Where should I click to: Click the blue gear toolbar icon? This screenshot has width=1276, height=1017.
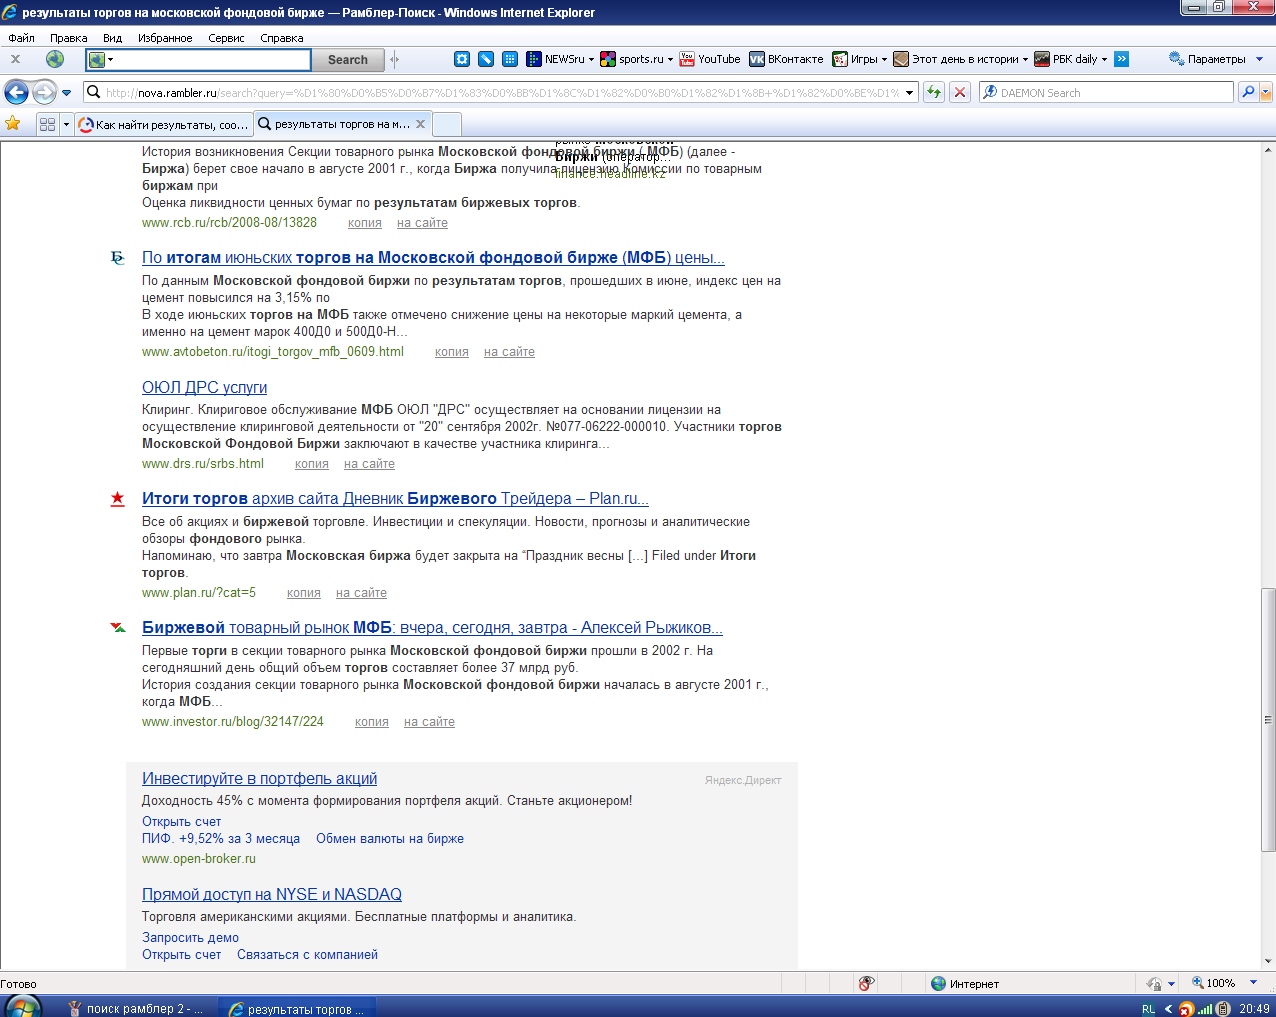[462, 59]
